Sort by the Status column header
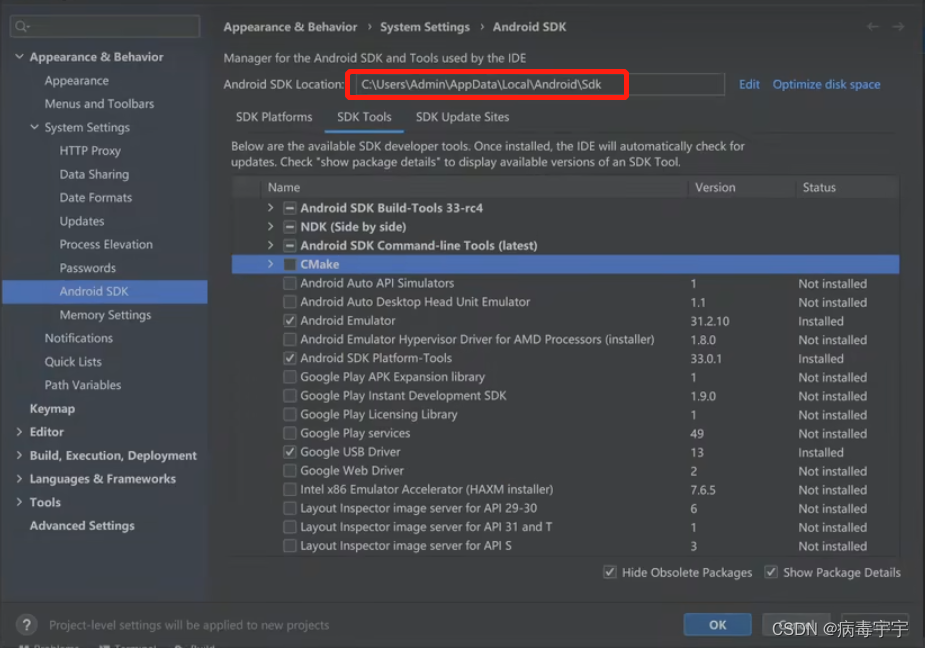925x648 pixels. (x=819, y=187)
